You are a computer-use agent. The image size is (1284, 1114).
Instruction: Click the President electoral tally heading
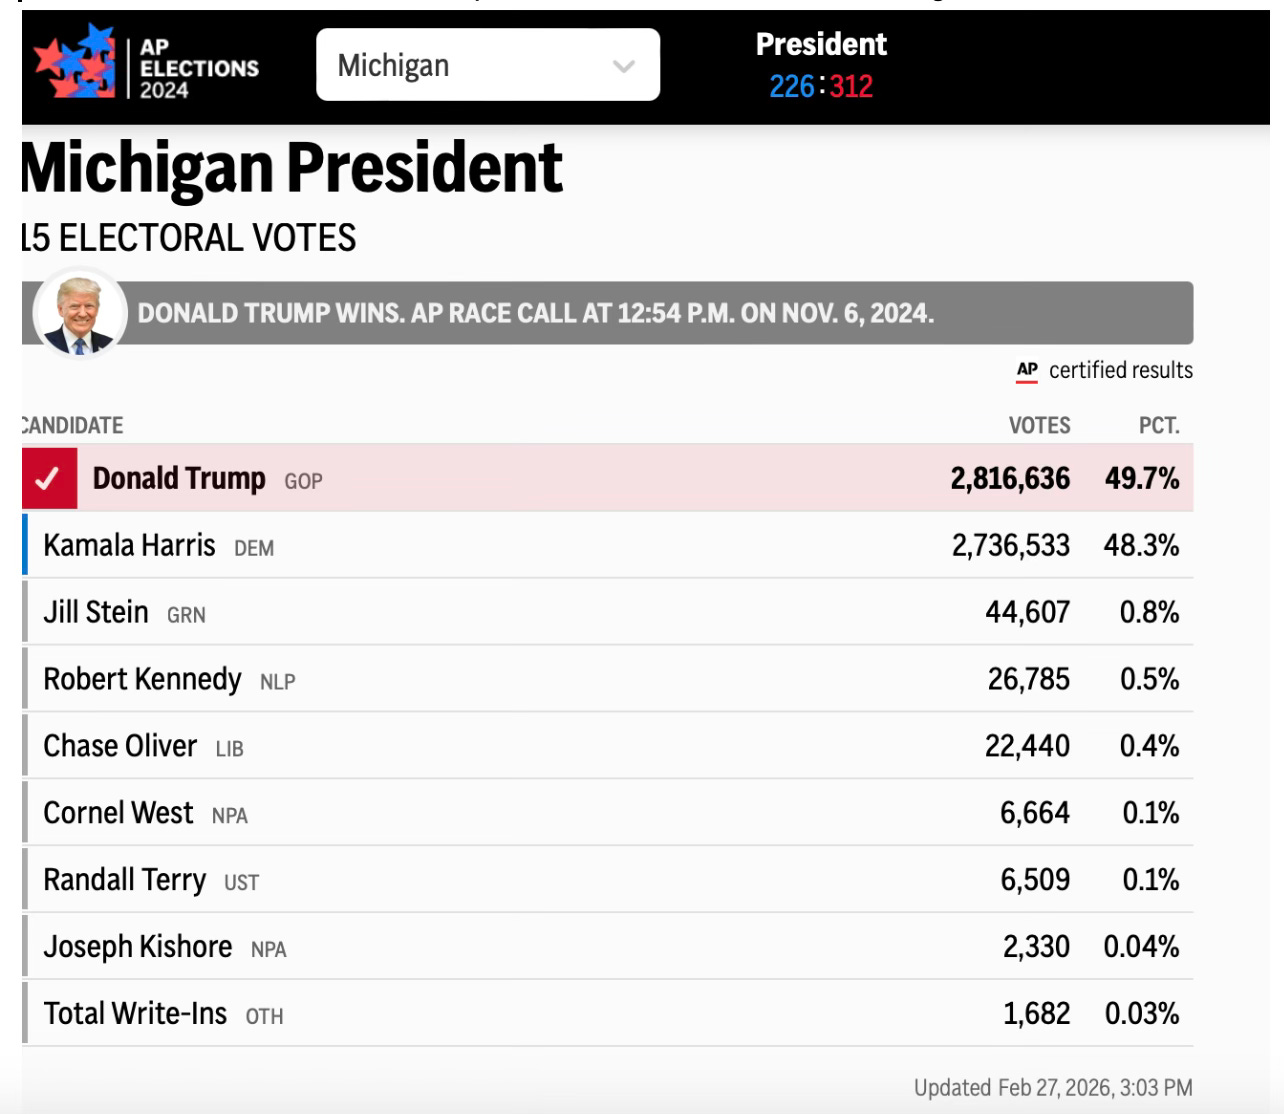821,44
